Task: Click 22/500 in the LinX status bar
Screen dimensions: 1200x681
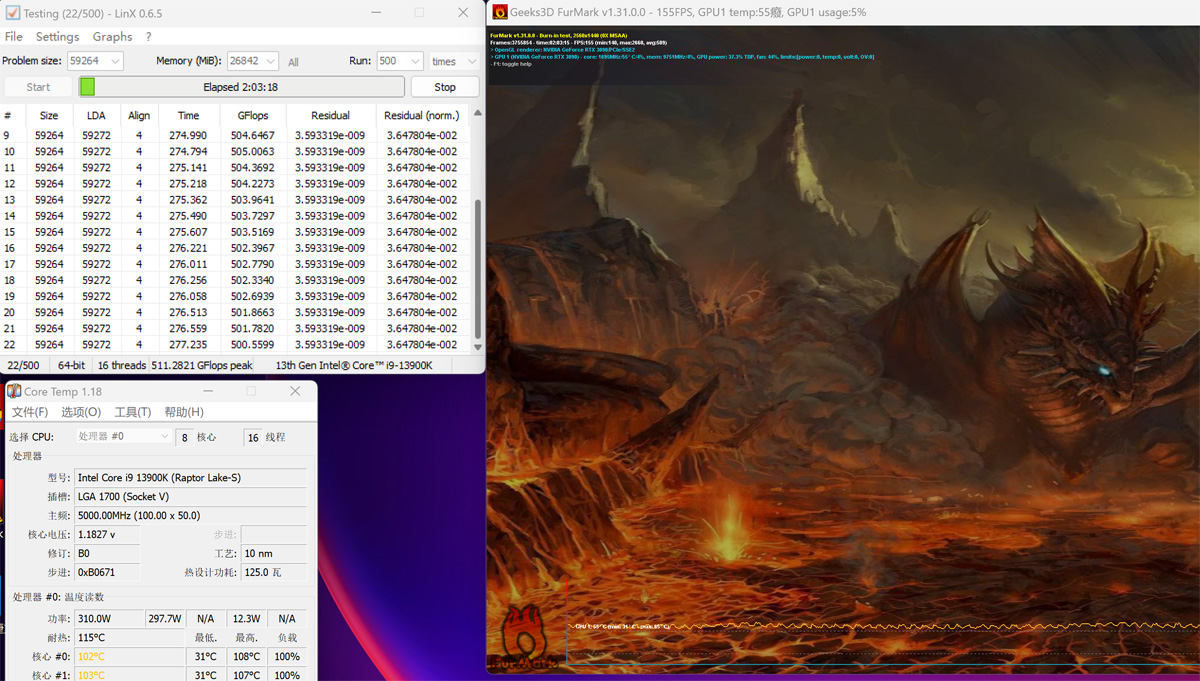Action: 23,365
